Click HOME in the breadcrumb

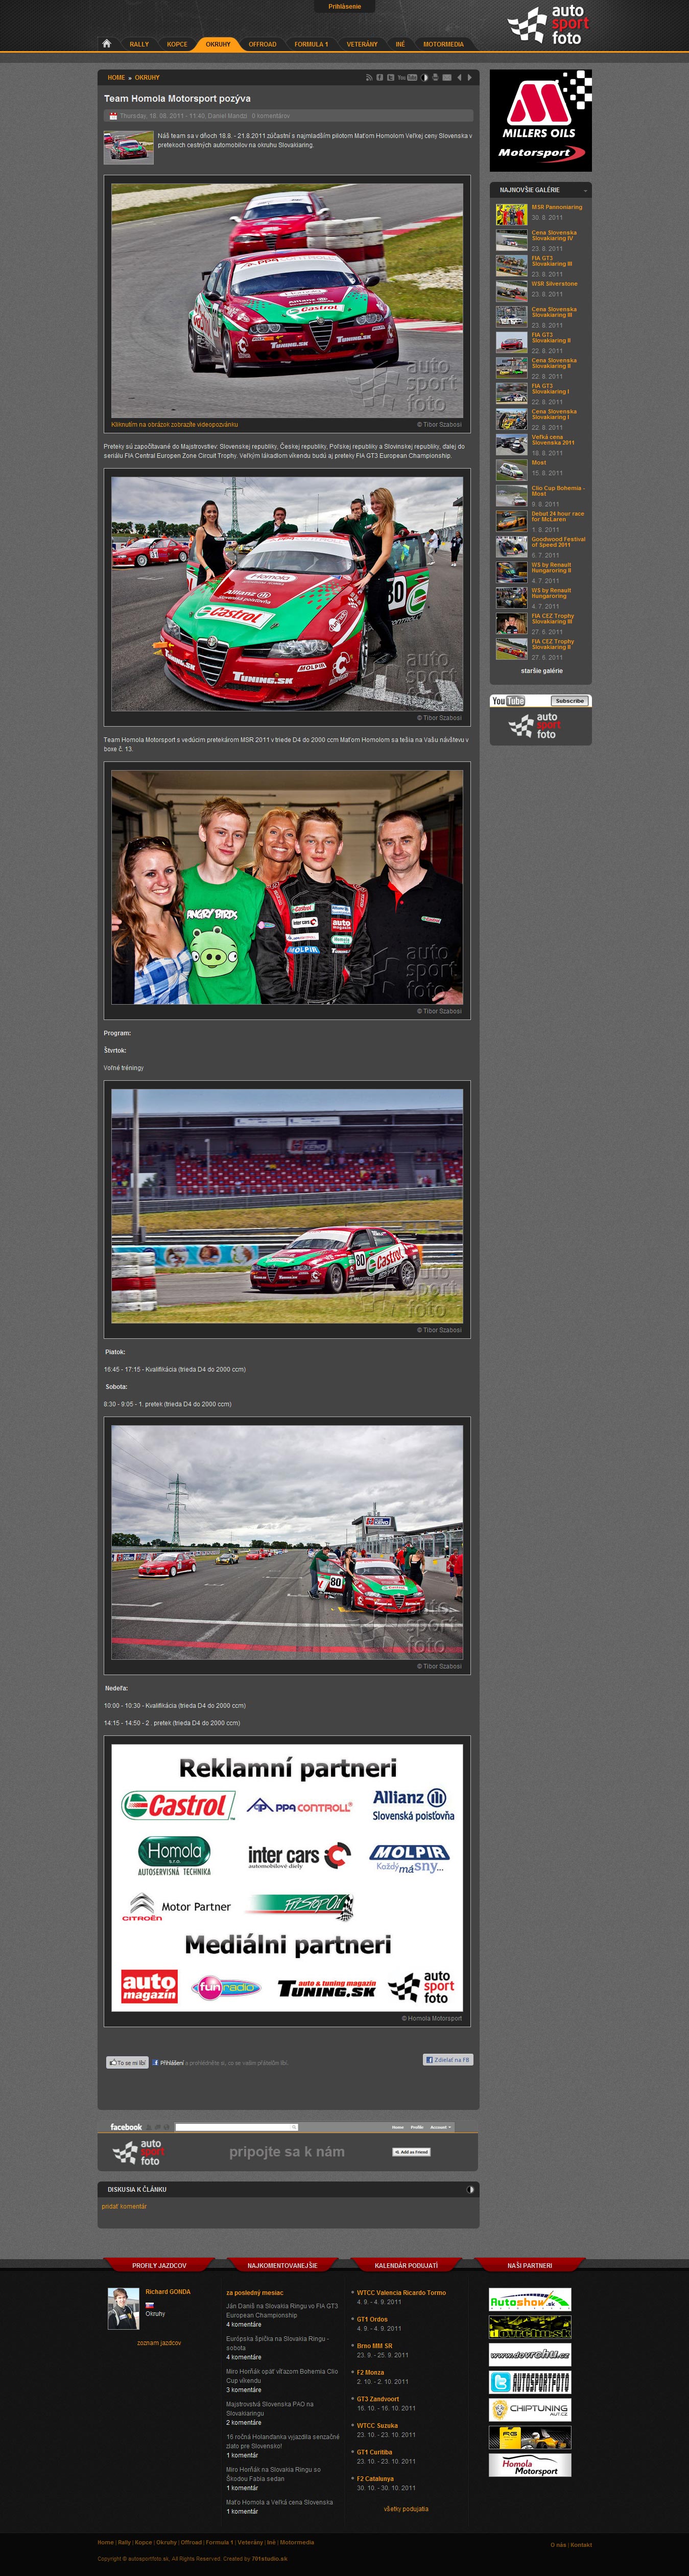pos(116,77)
